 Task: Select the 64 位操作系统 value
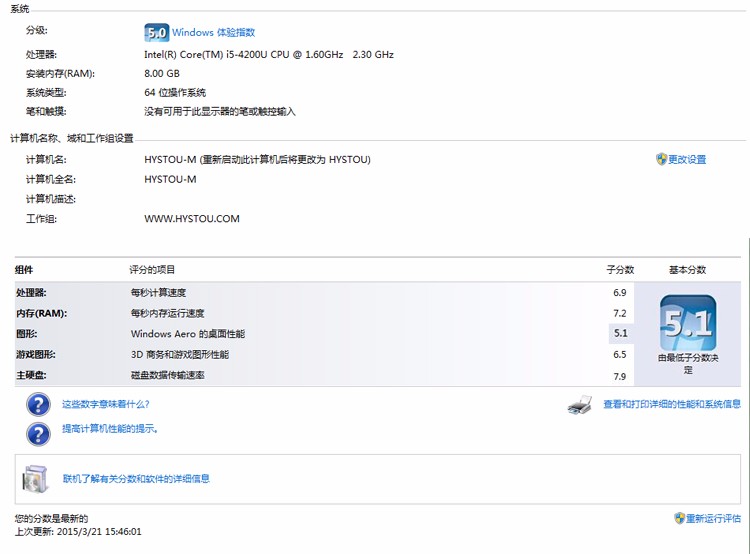click(x=175, y=92)
